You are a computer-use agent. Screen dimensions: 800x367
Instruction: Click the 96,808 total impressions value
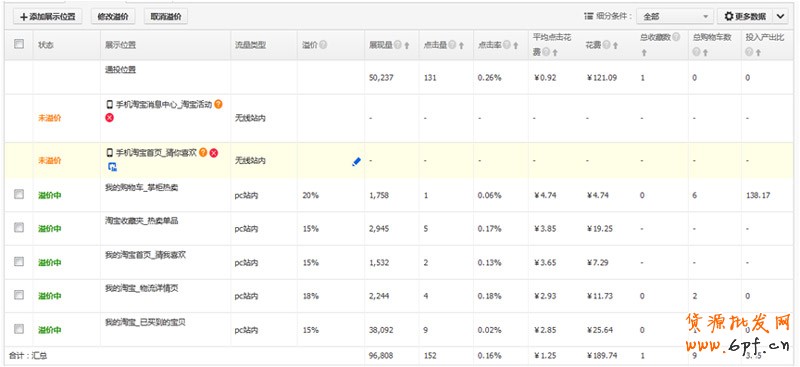coord(381,356)
